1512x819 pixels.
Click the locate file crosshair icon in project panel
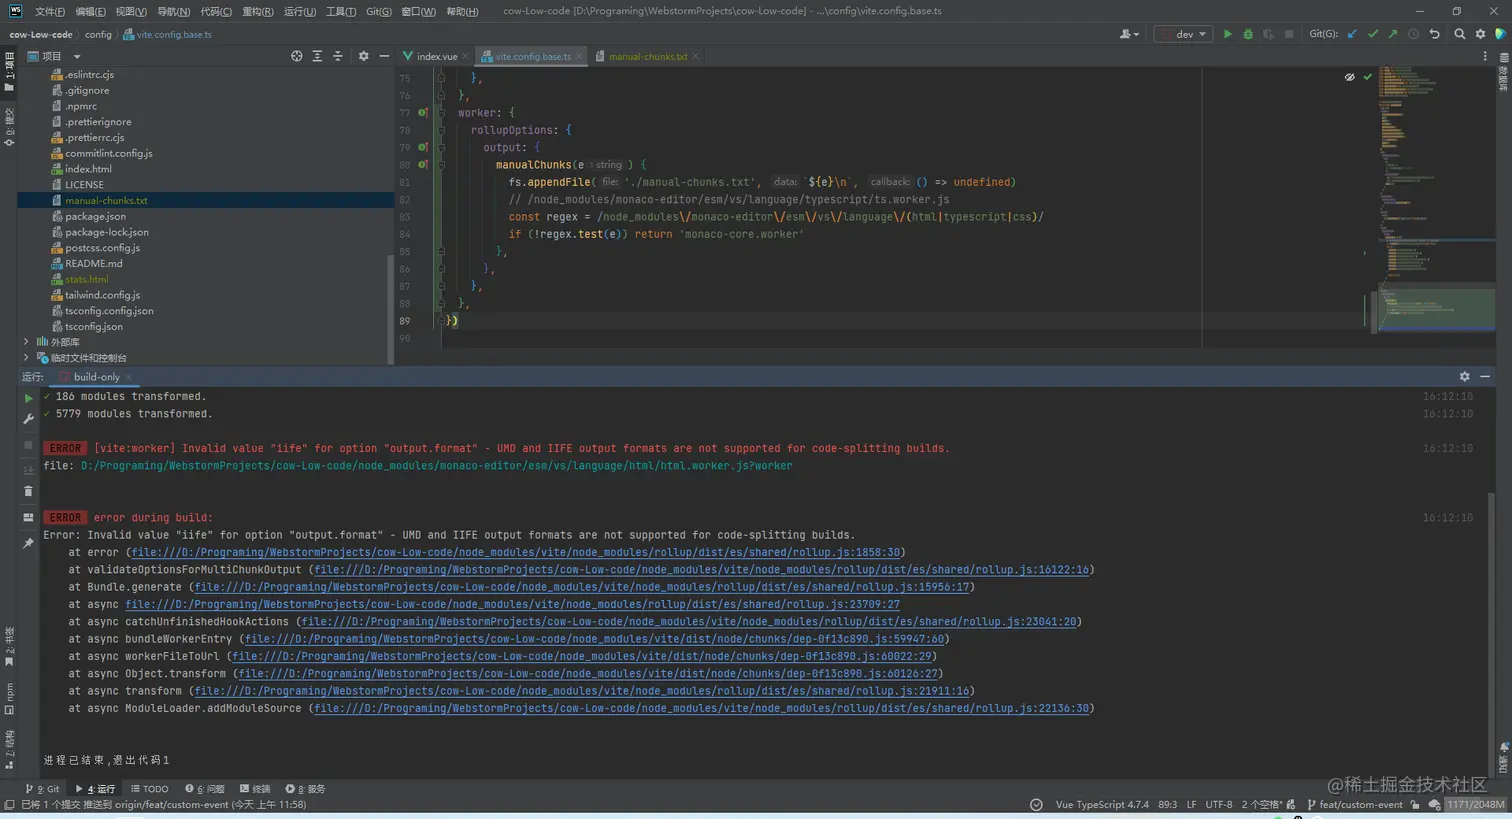[296, 56]
